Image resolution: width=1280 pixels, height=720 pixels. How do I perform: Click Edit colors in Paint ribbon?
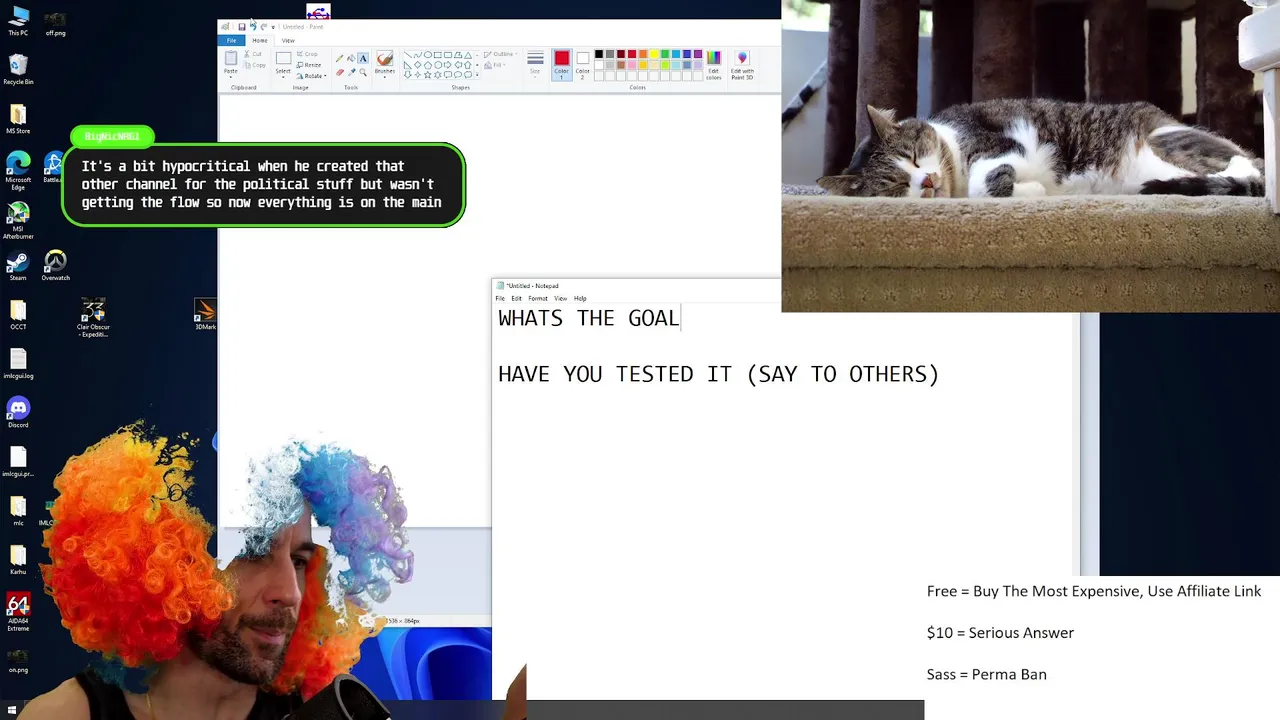[x=713, y=66]
